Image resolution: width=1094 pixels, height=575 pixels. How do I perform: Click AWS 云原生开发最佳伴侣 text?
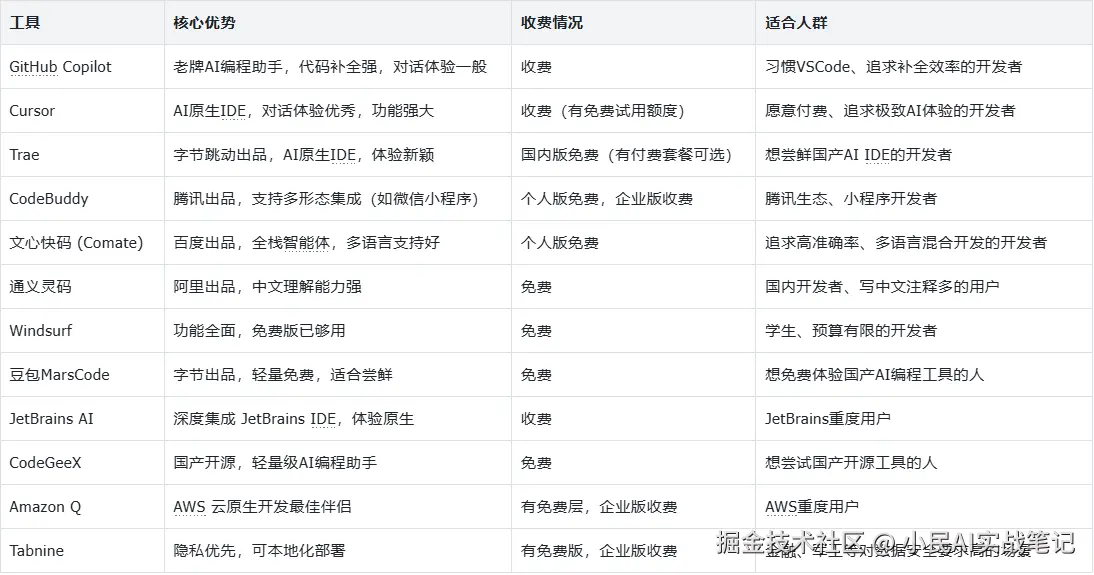[262, 507]
